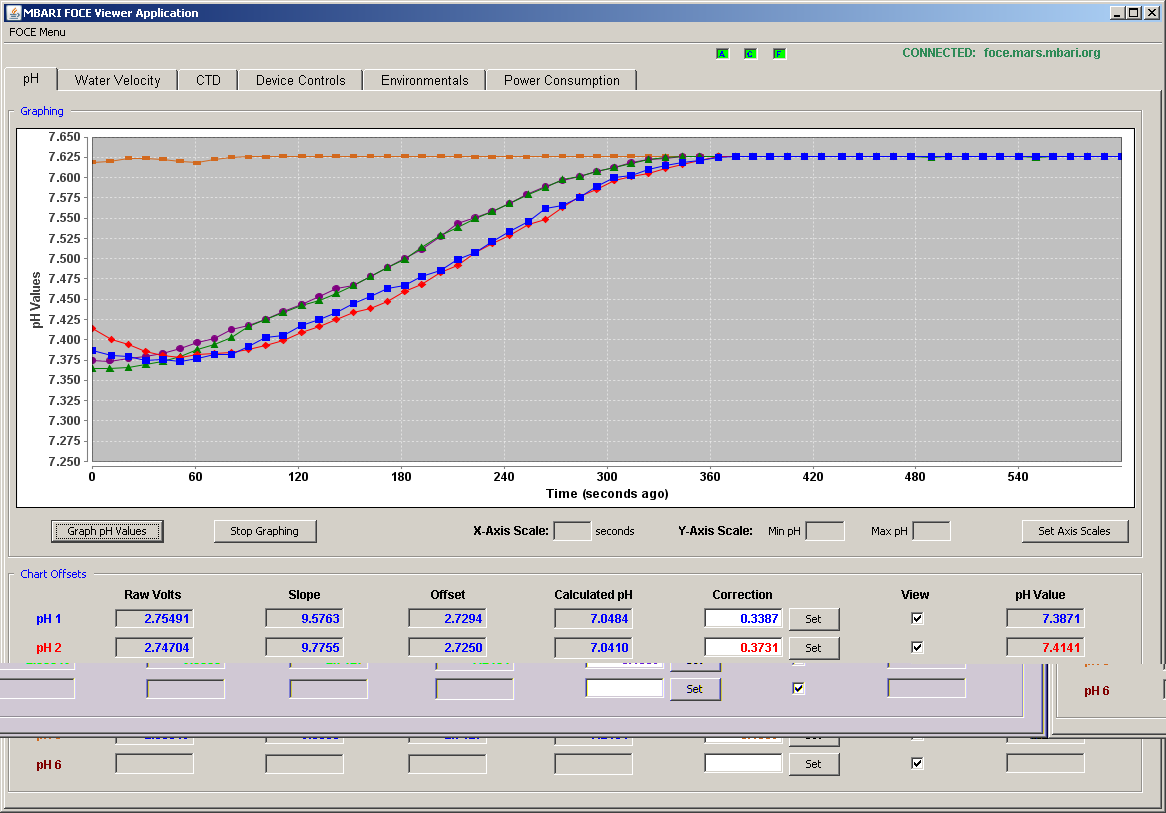Click the Set Axis Scales button
This screenshot has width=1166, height=813.
[1075, 531]
